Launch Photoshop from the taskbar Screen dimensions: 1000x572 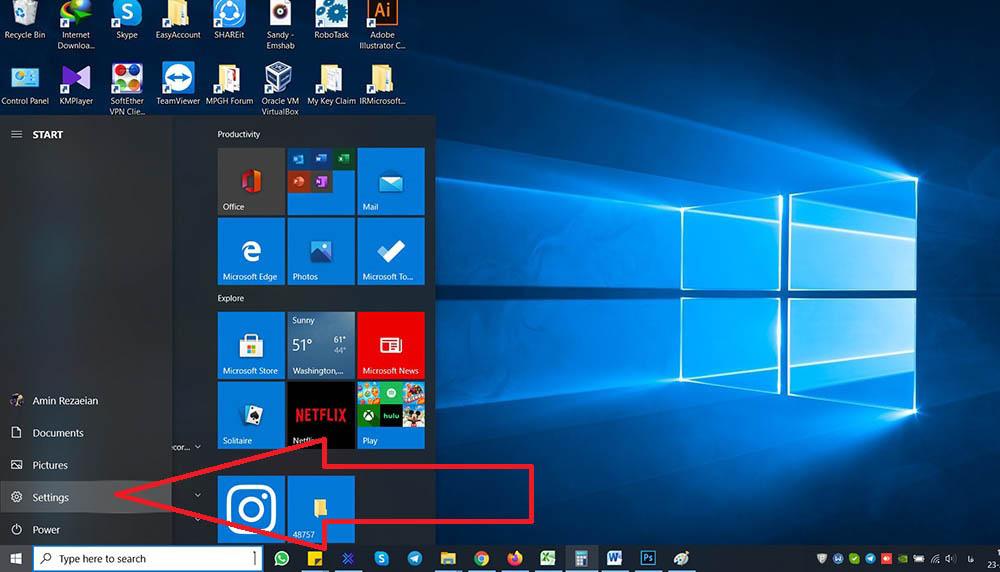pos(648,558)
